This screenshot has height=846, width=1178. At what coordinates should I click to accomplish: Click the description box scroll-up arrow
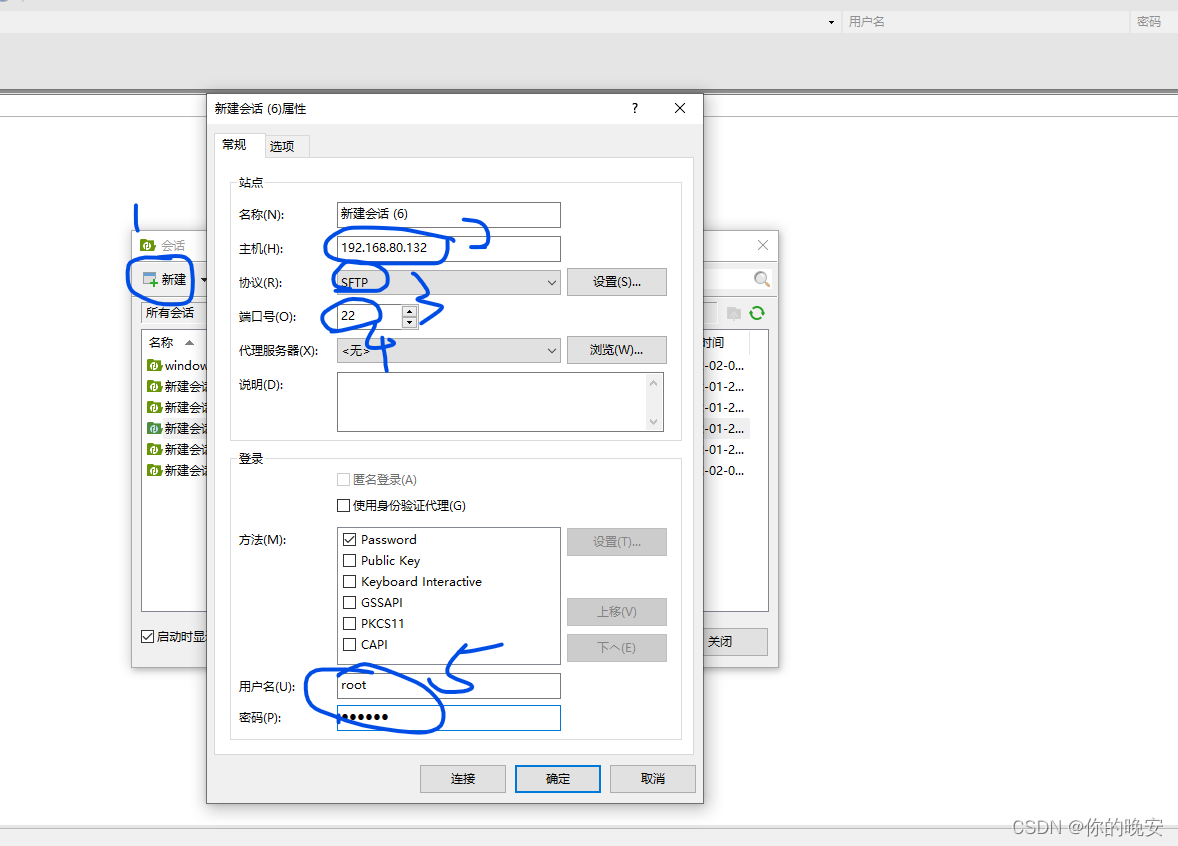click(x=654, y=383)
